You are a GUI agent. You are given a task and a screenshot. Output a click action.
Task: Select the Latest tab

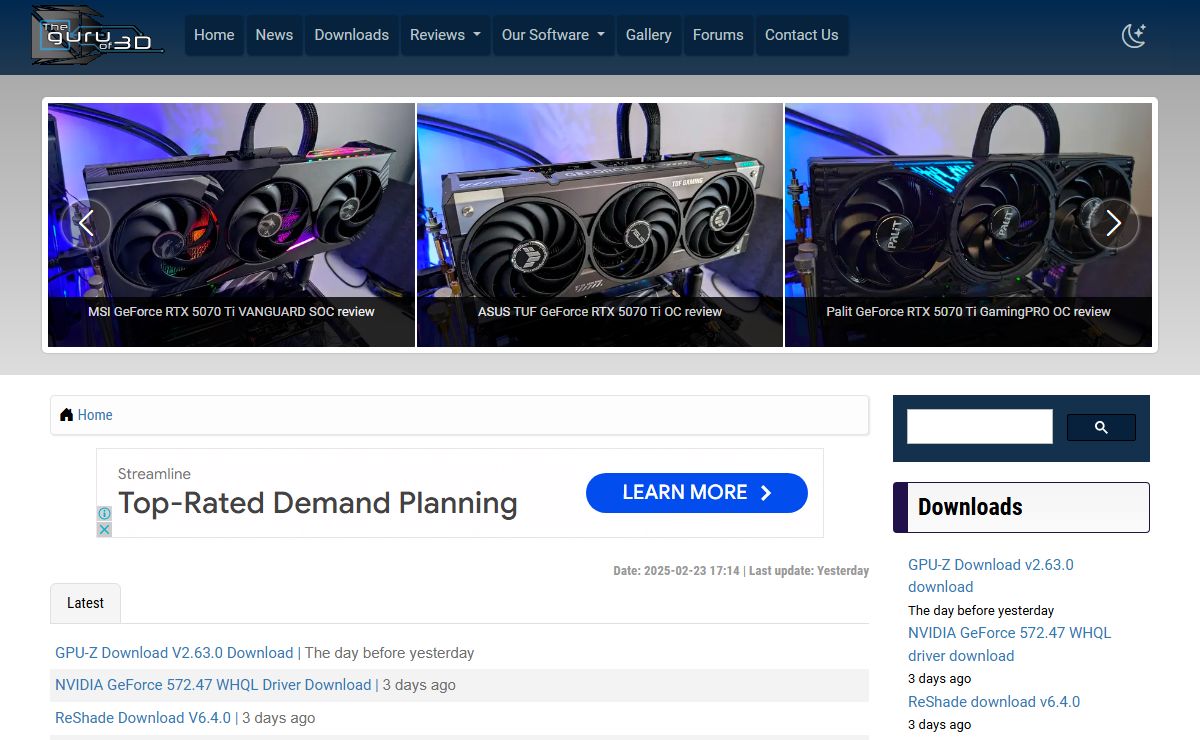pyautogui.click(x=85, y=603)
